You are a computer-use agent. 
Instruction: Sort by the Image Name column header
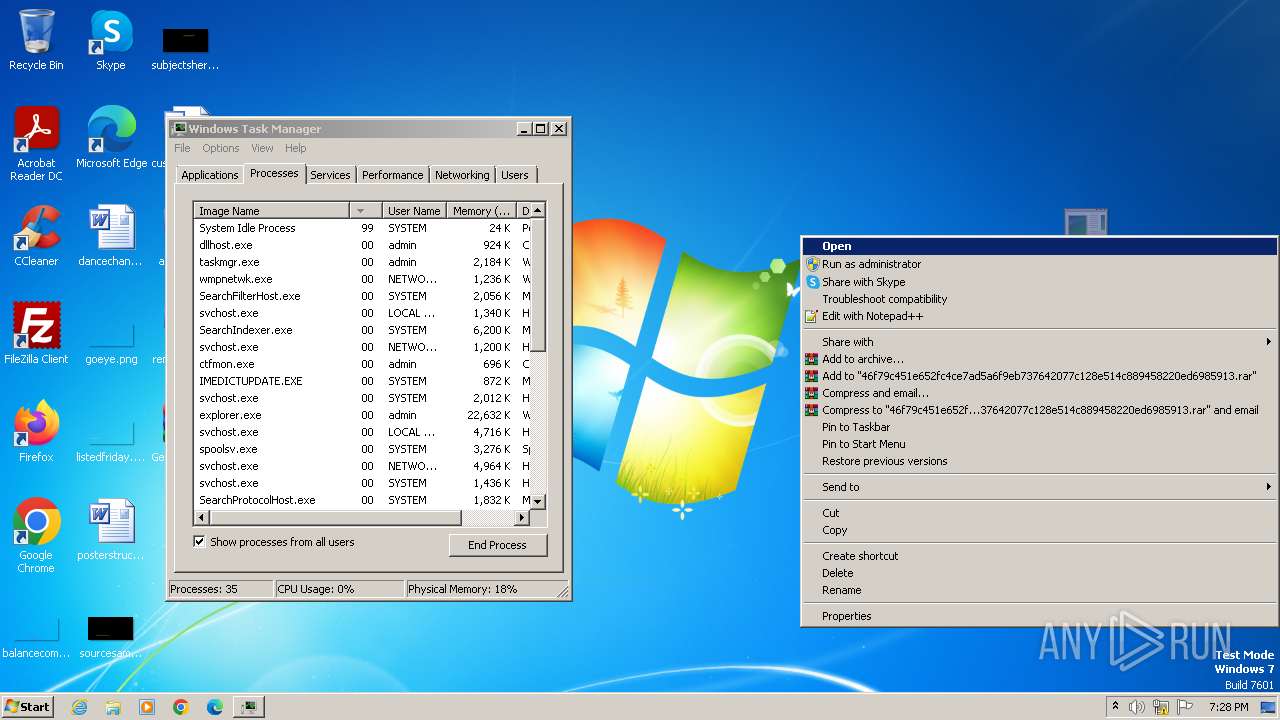coord(271,211)
